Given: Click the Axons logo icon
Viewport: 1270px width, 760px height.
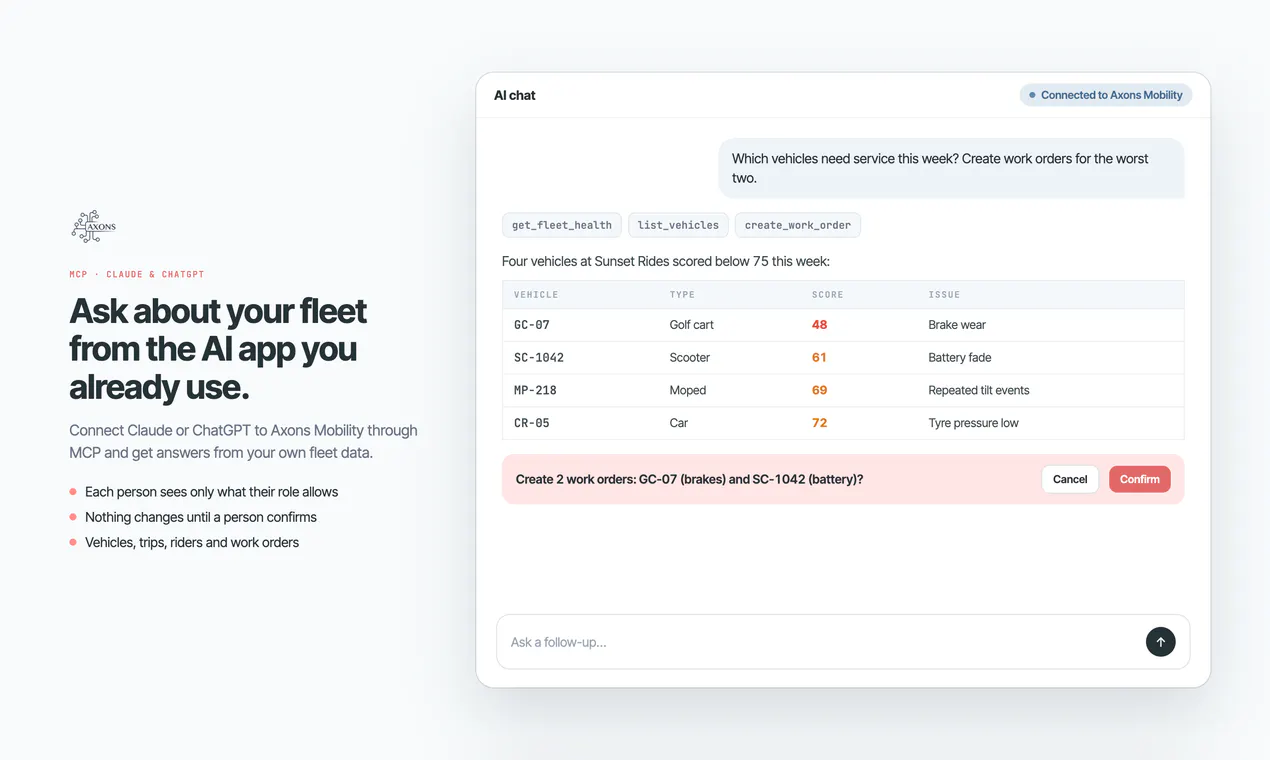Looking at the screenshot, I should 94,227.
